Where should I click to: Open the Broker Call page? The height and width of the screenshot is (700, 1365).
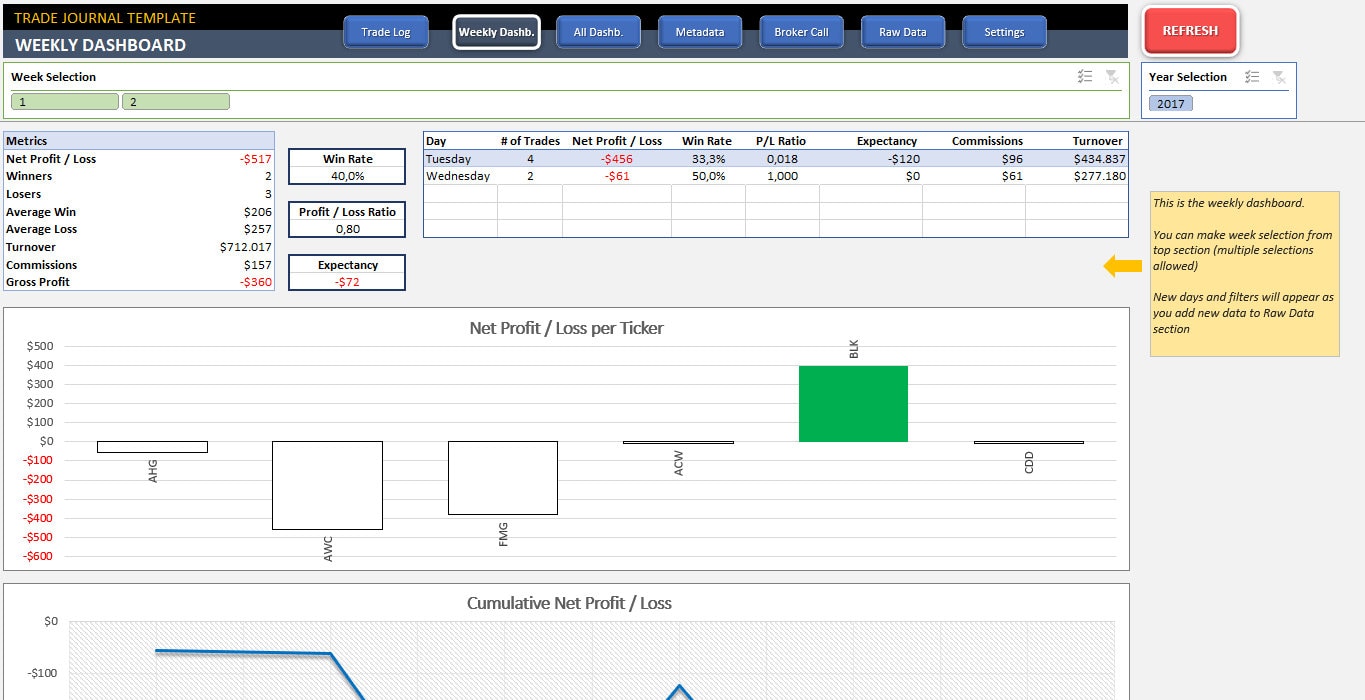click(x=801, y=31)
